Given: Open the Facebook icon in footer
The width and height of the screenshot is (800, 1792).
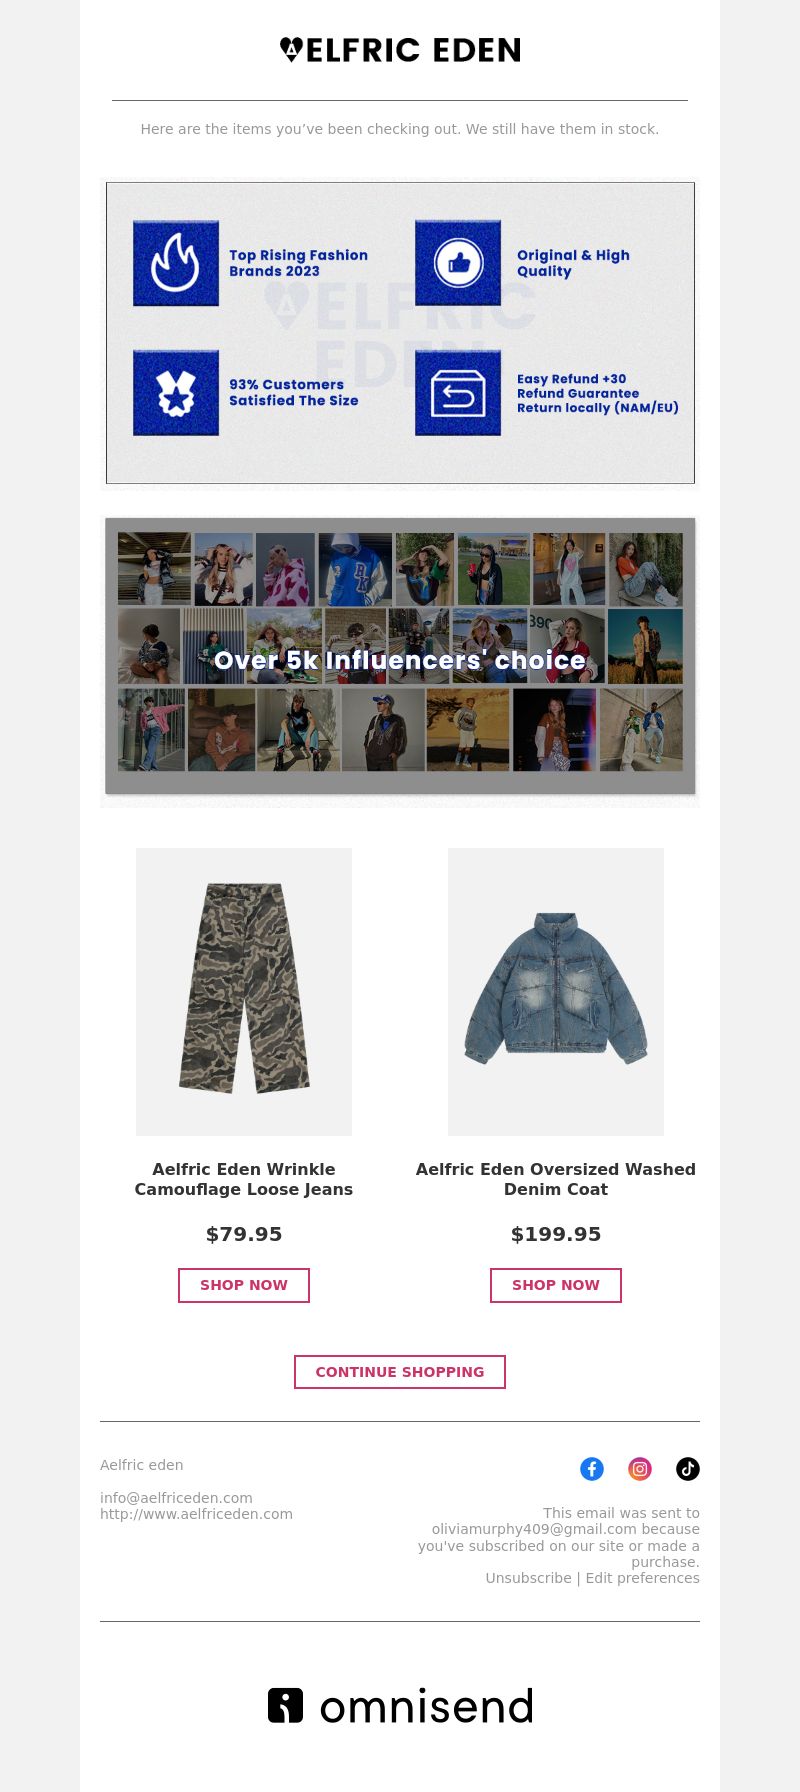Looking at the screenshot, I should click(x=592, y=1469).
